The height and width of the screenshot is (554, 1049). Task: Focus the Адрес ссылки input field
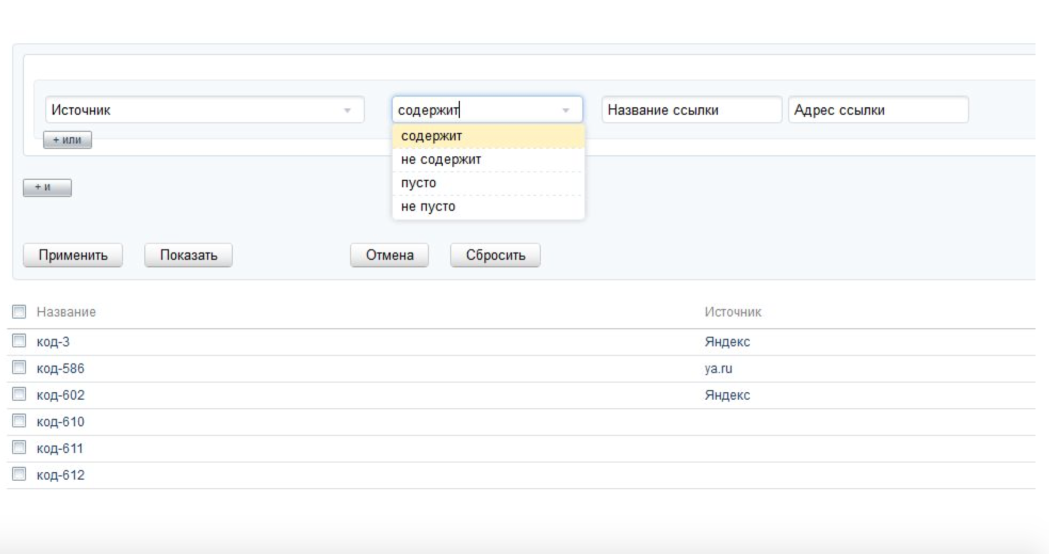(x=878, y=110)
